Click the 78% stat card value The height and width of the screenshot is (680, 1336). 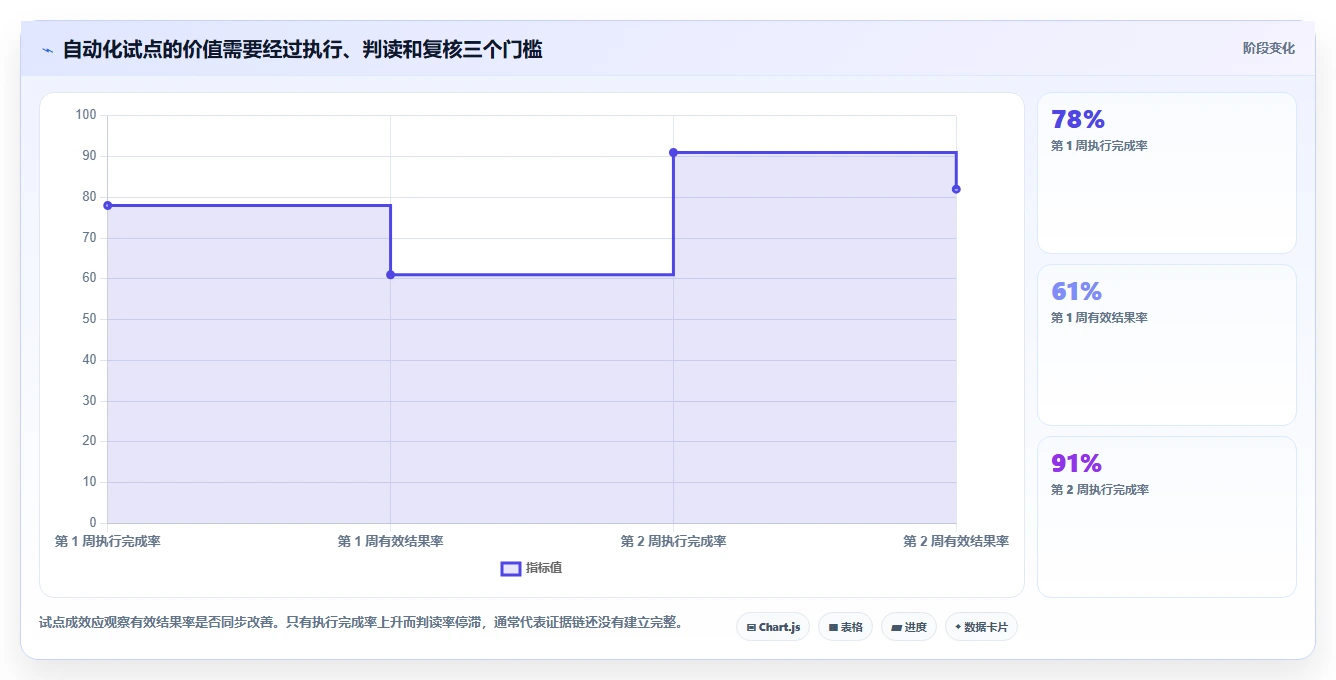click(x=1078, y=120)
